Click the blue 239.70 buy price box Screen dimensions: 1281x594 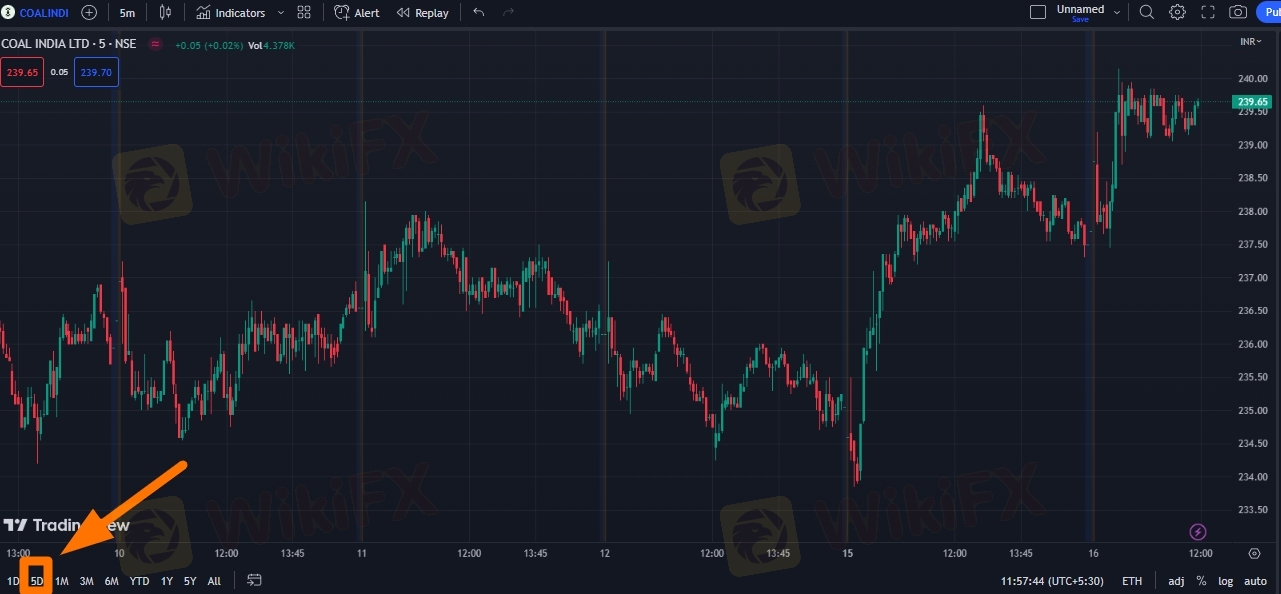(x=97, y=72)
